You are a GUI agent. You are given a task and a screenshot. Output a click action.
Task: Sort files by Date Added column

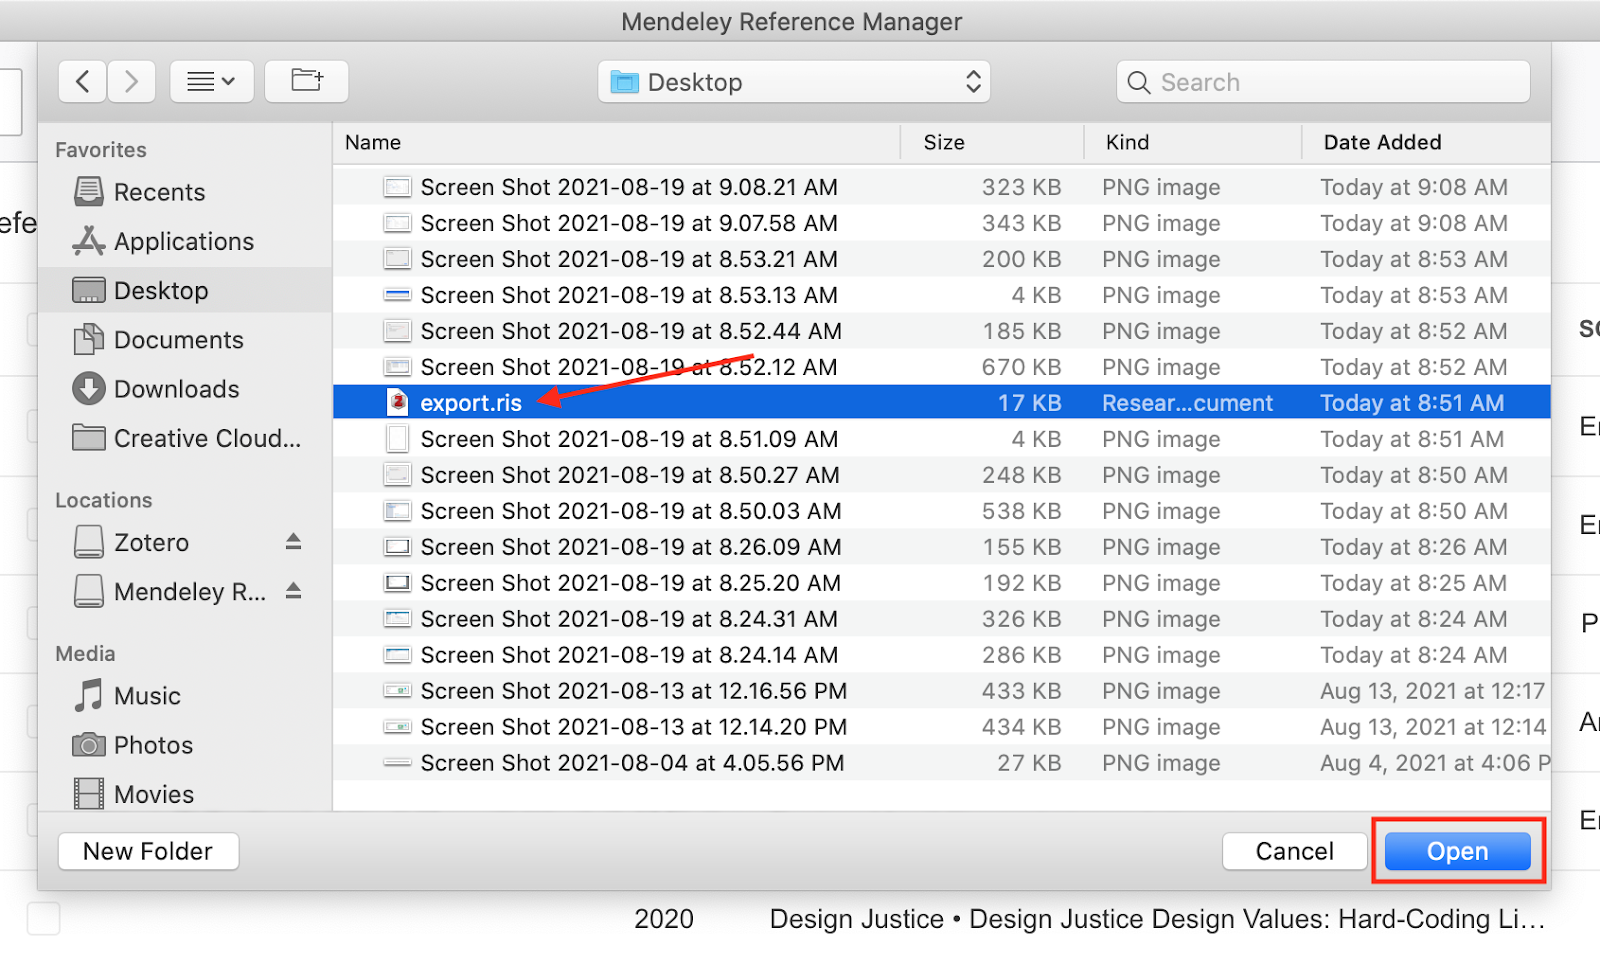pos(1427,143)
